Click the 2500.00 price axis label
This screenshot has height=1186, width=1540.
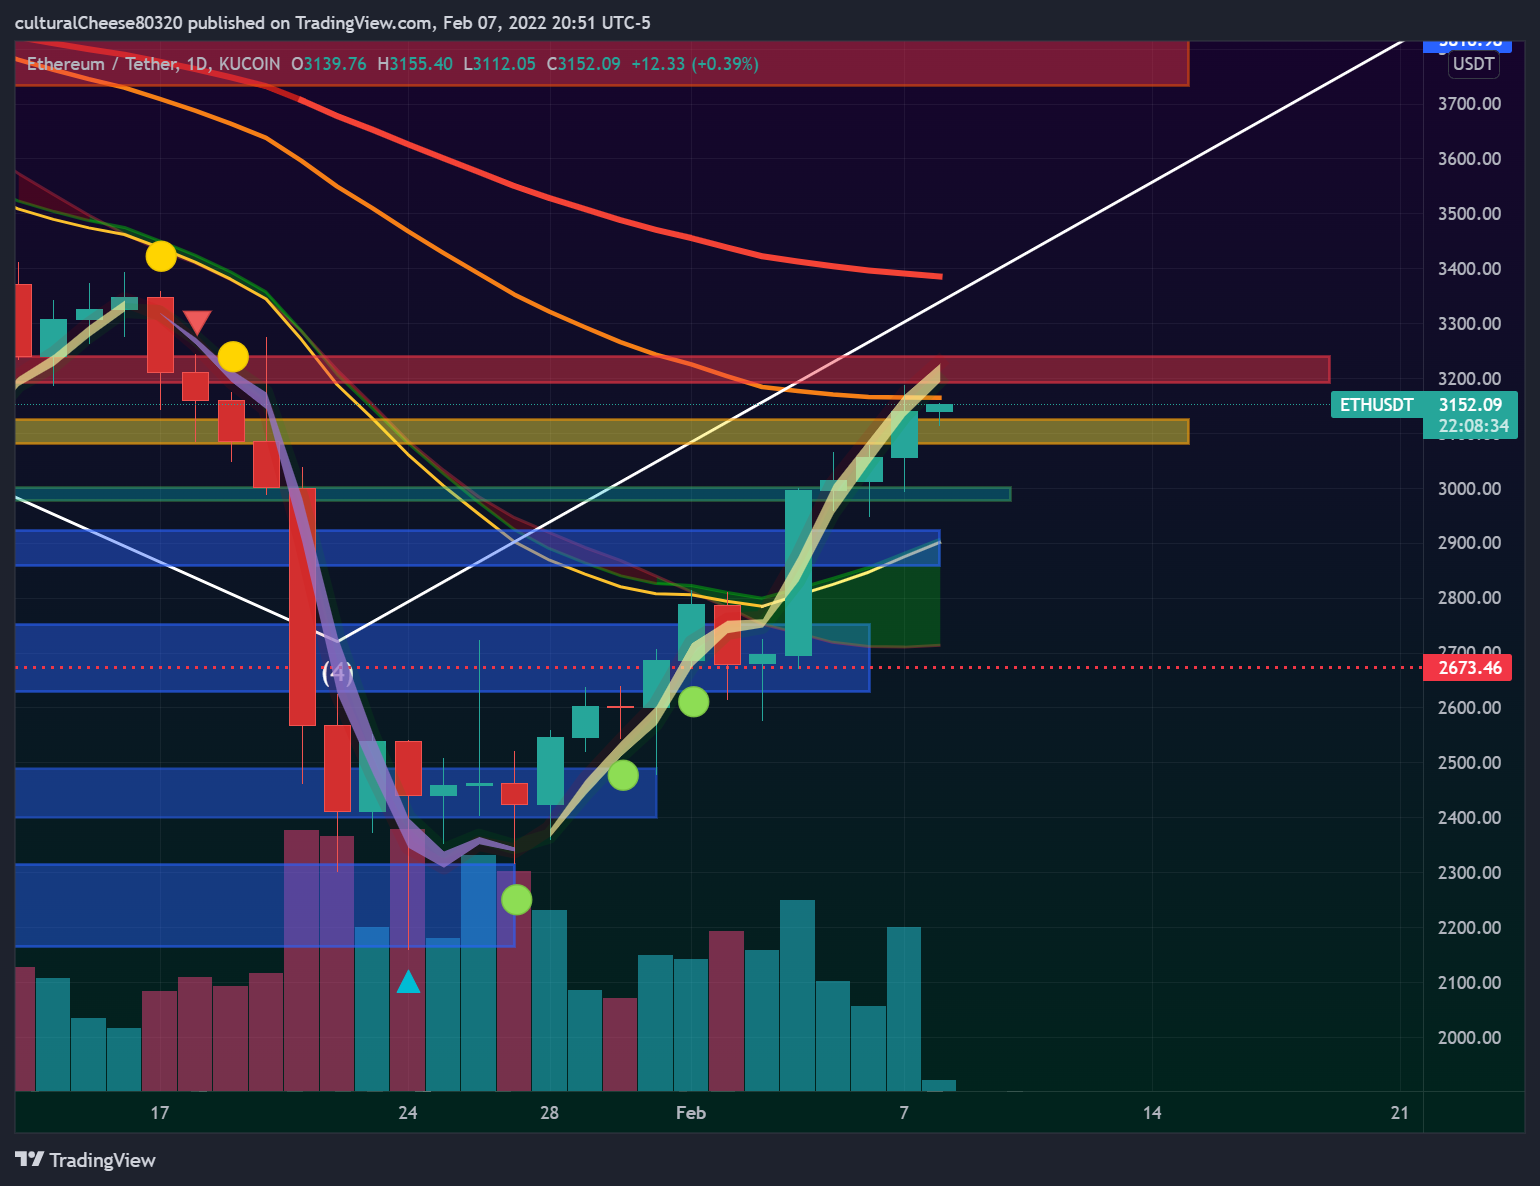tap(1469, 763)
